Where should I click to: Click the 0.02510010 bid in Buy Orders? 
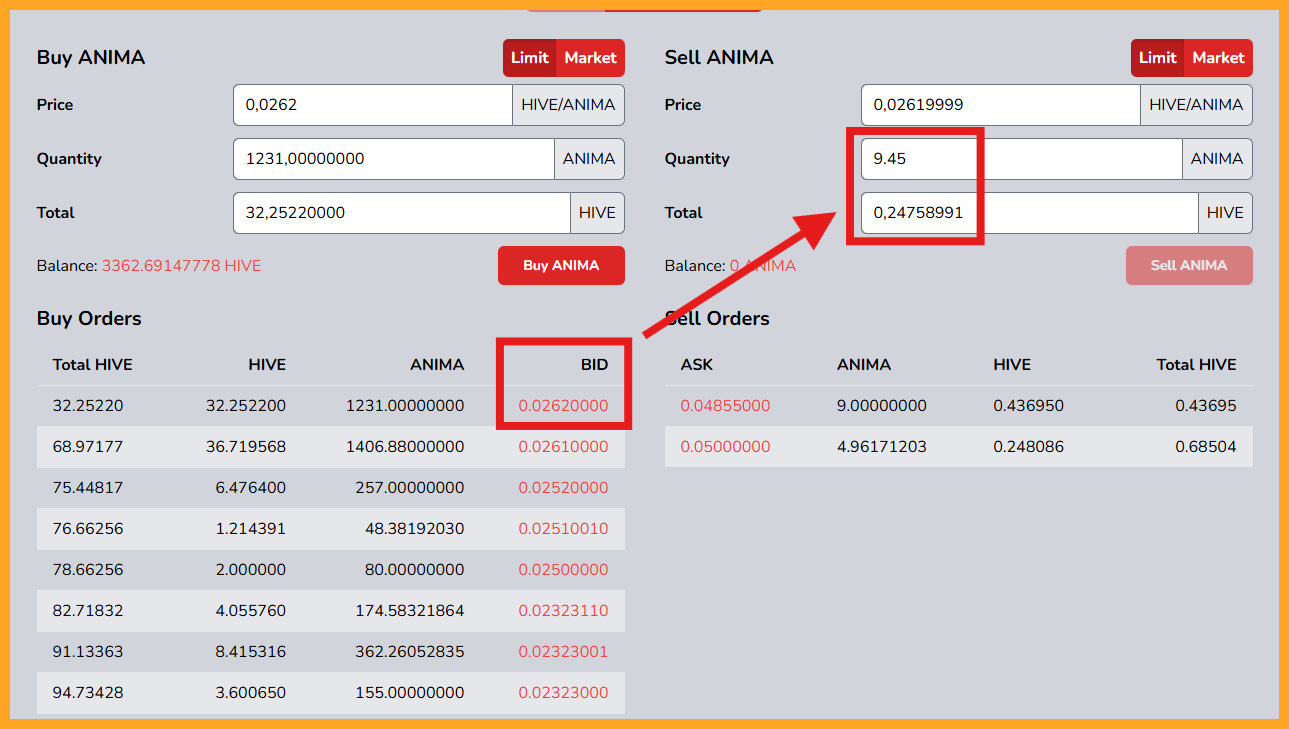coord(563,529)
